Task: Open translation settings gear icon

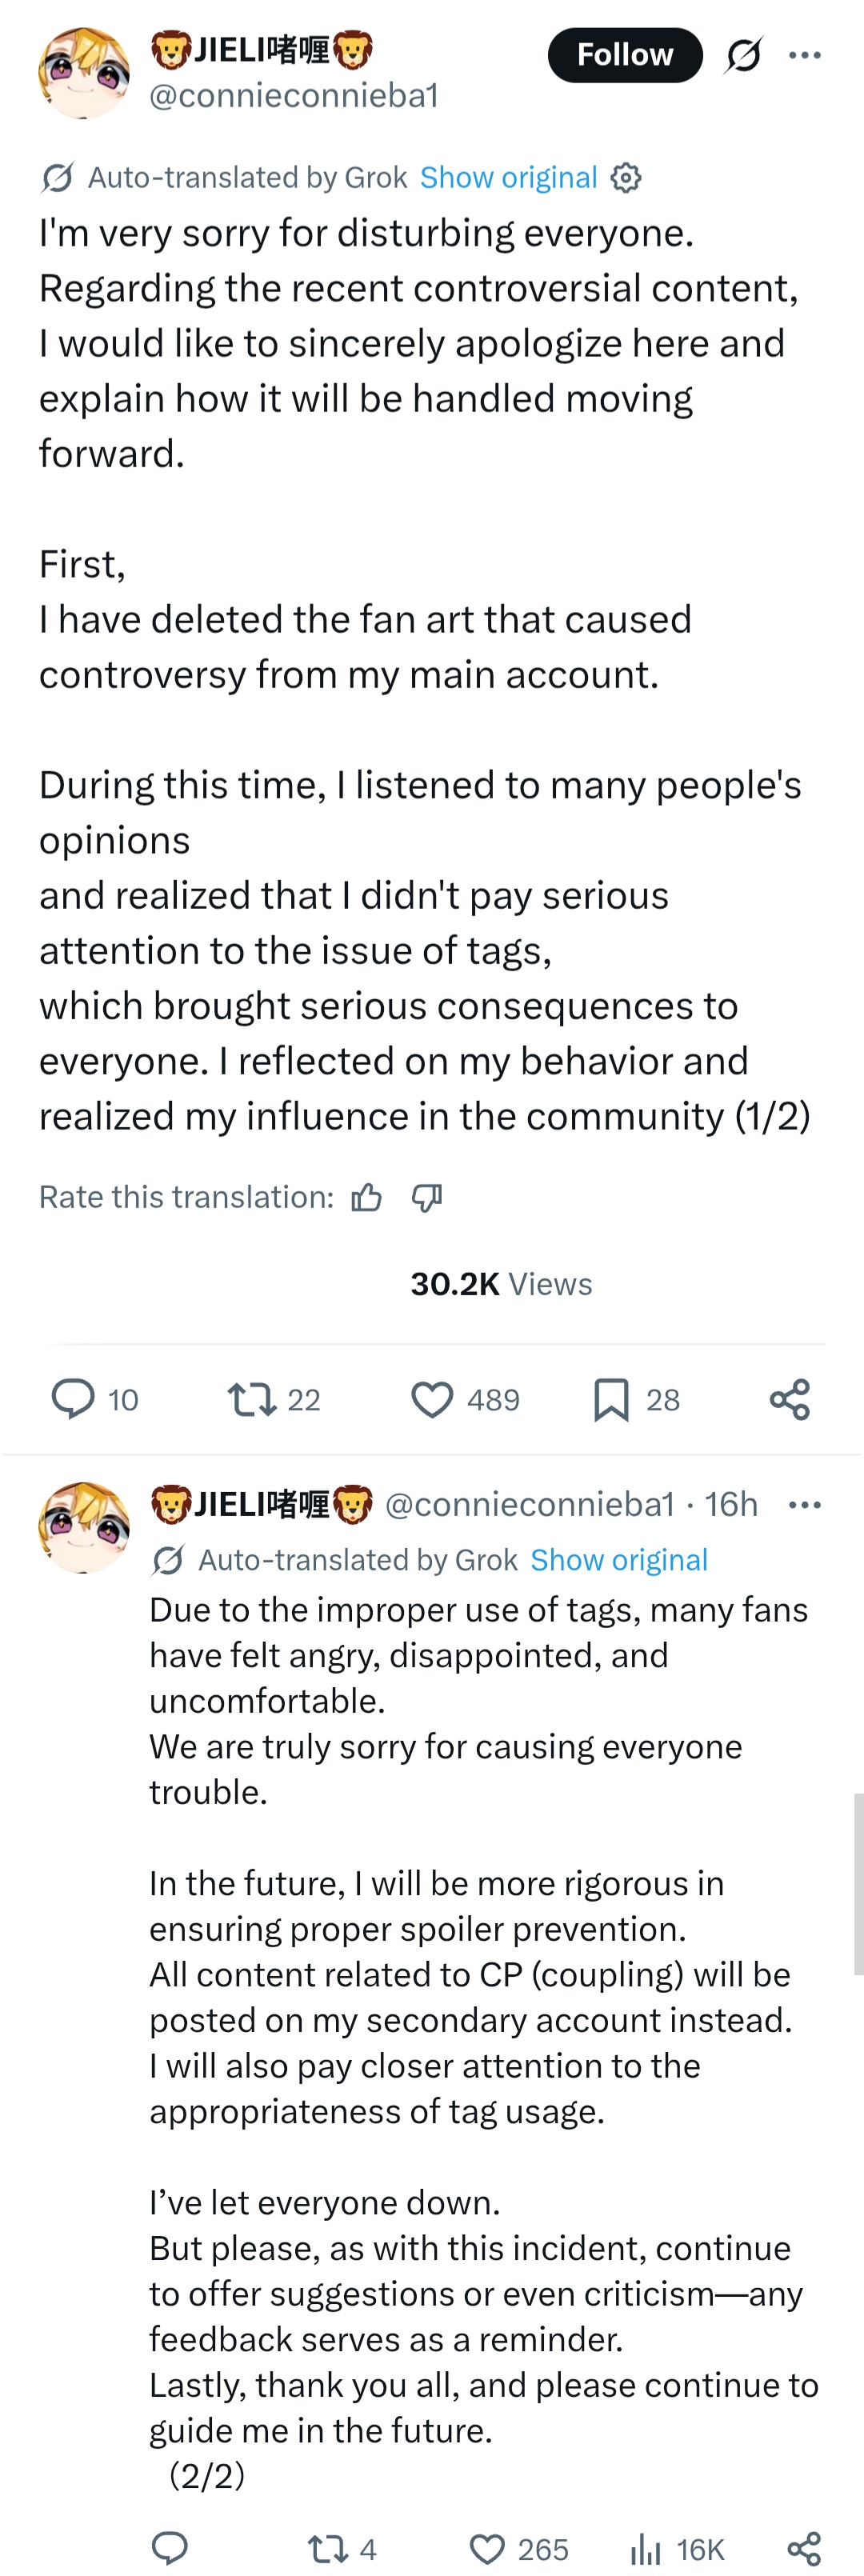Action: [626, 178]
